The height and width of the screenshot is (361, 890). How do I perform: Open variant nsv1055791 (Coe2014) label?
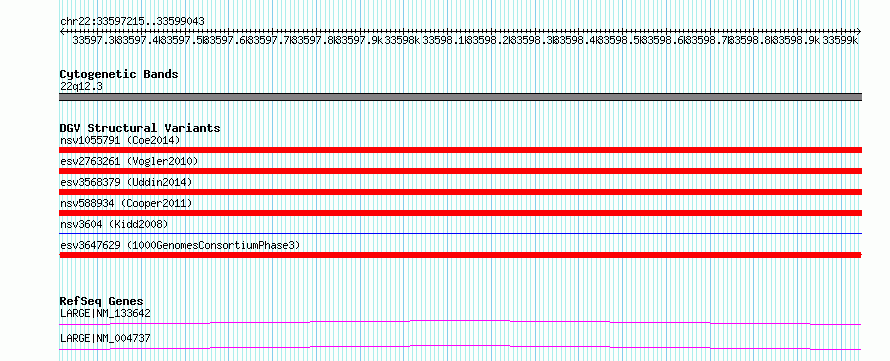pyautogui.click(x=120, y=140)
